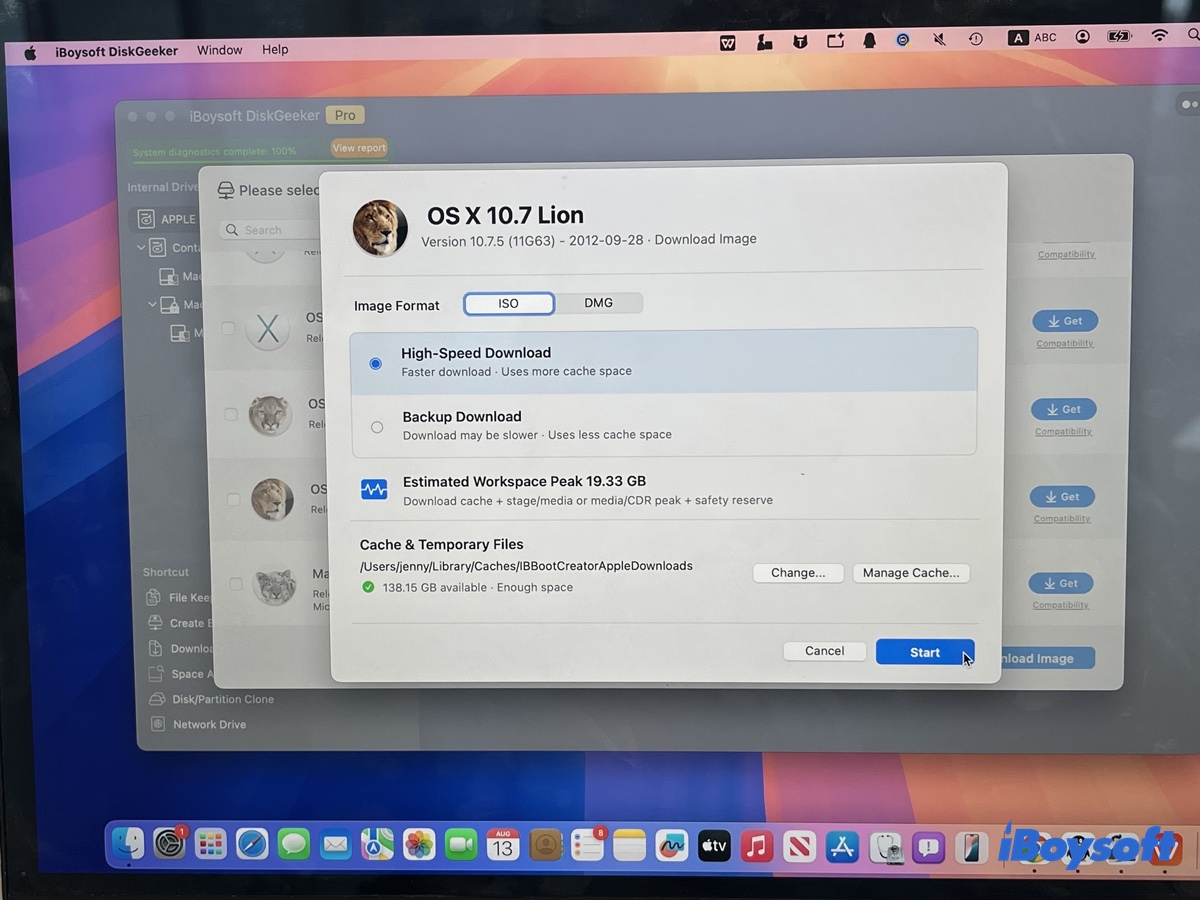Open Calendar showing Aug 13 in Dock

pos(502,846)
